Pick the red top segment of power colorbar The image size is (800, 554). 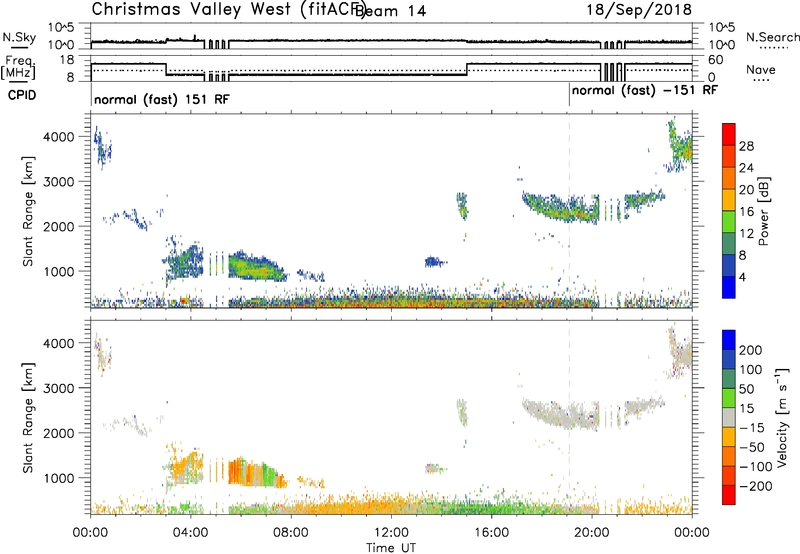tap(729, 135)
